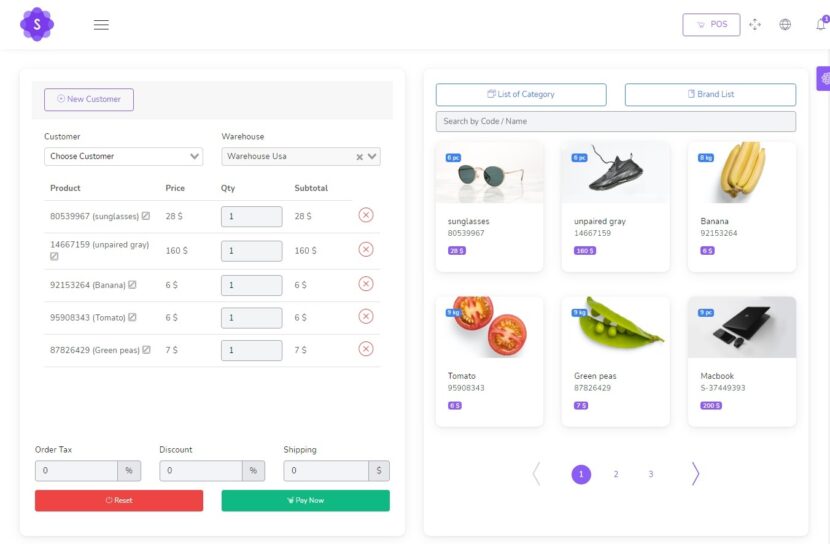Click the Tomato quantity field
Image resolution: width=830 pixels, height=544 pixels.
[251, 318]
